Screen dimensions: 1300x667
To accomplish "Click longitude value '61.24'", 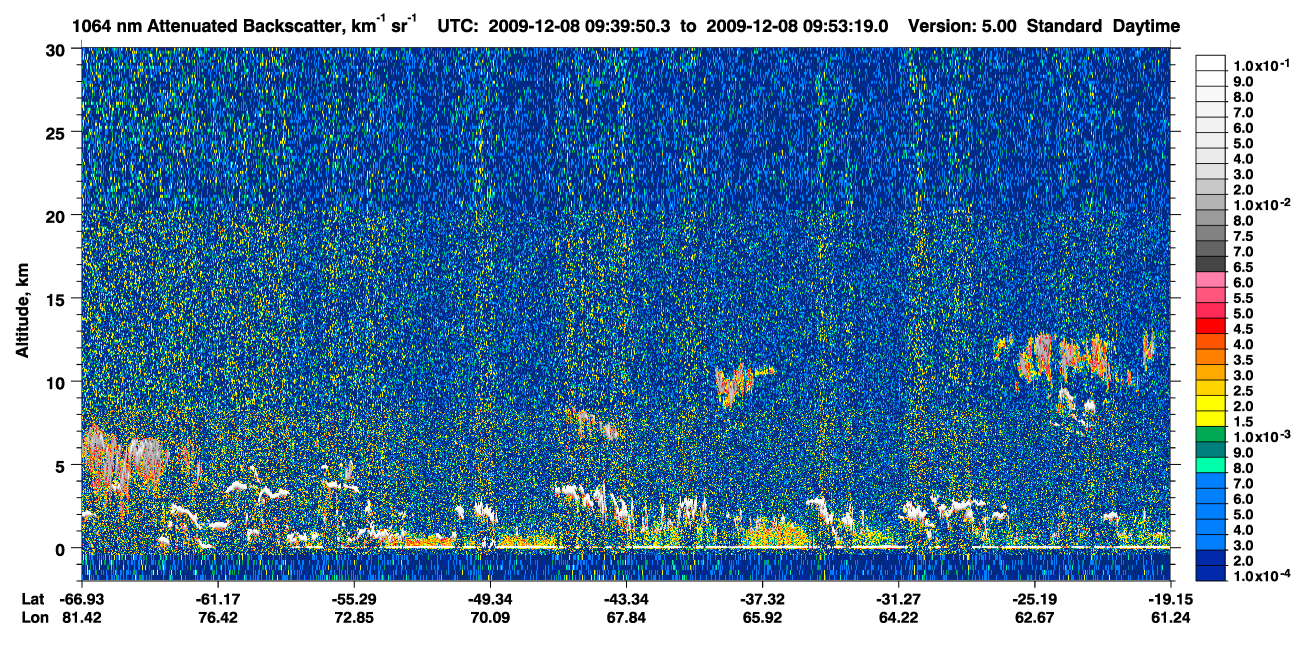I will [1169, 617].
